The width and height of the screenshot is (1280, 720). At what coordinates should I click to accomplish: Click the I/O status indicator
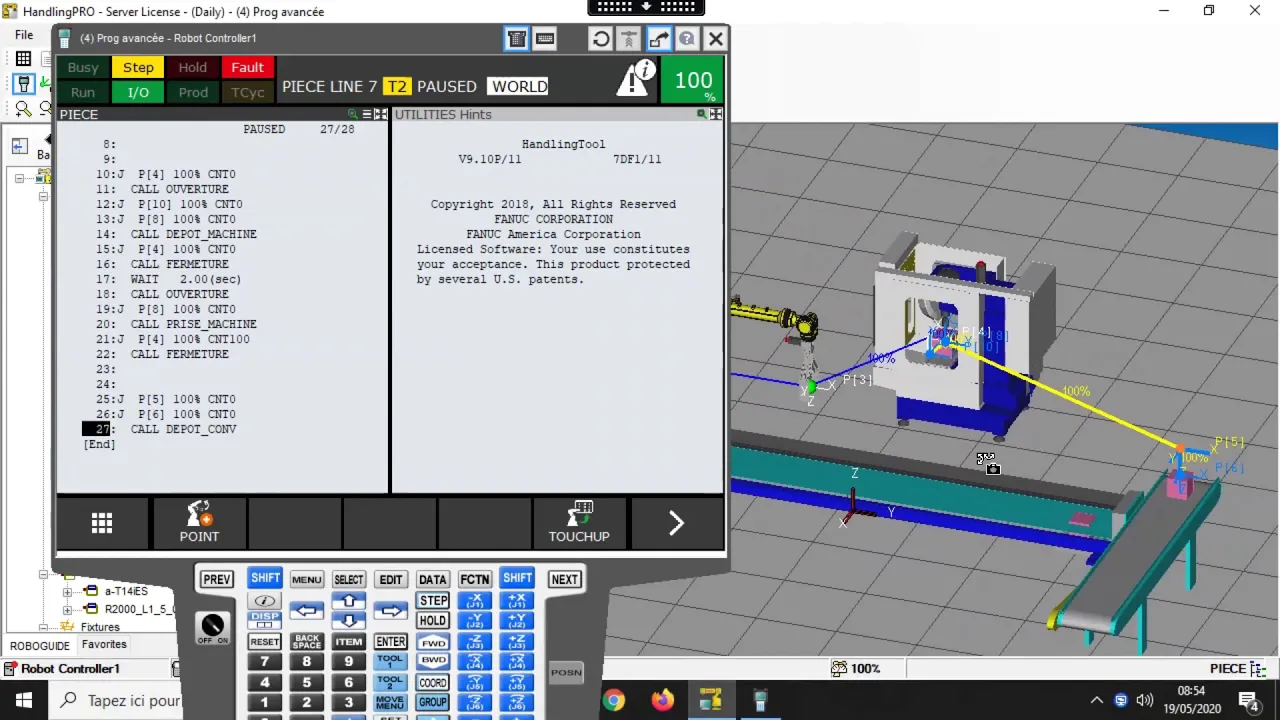point(138,92)
